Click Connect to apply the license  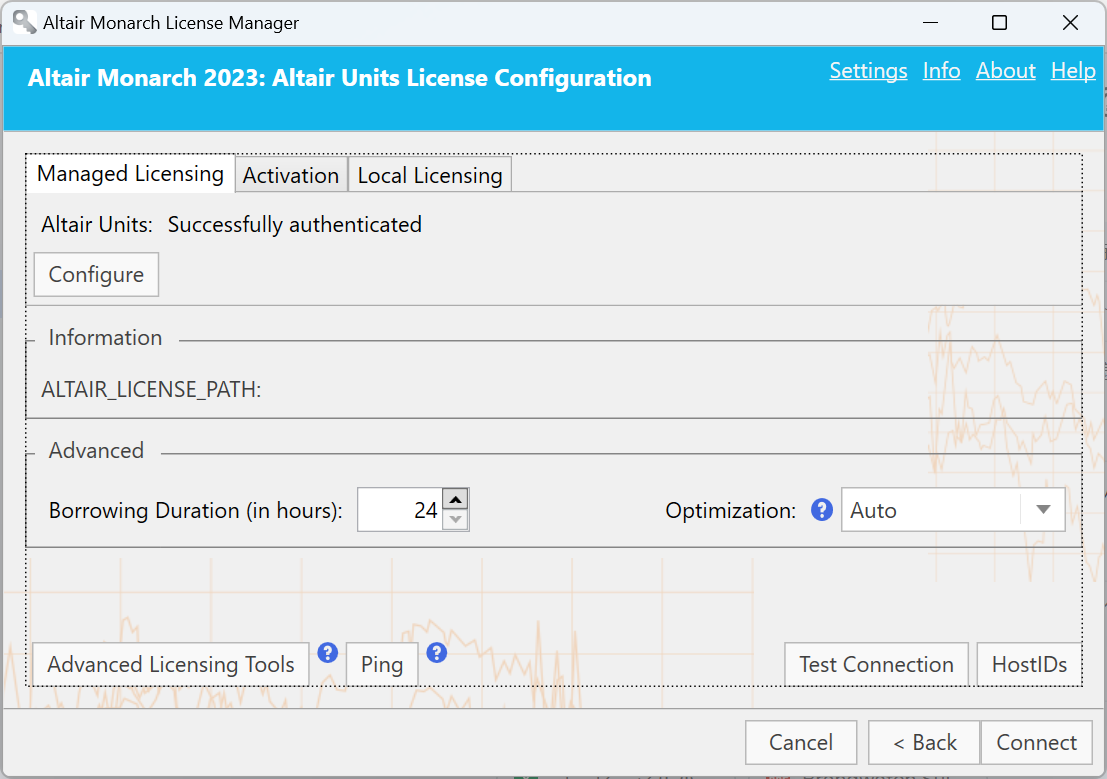pos(1036,742)
